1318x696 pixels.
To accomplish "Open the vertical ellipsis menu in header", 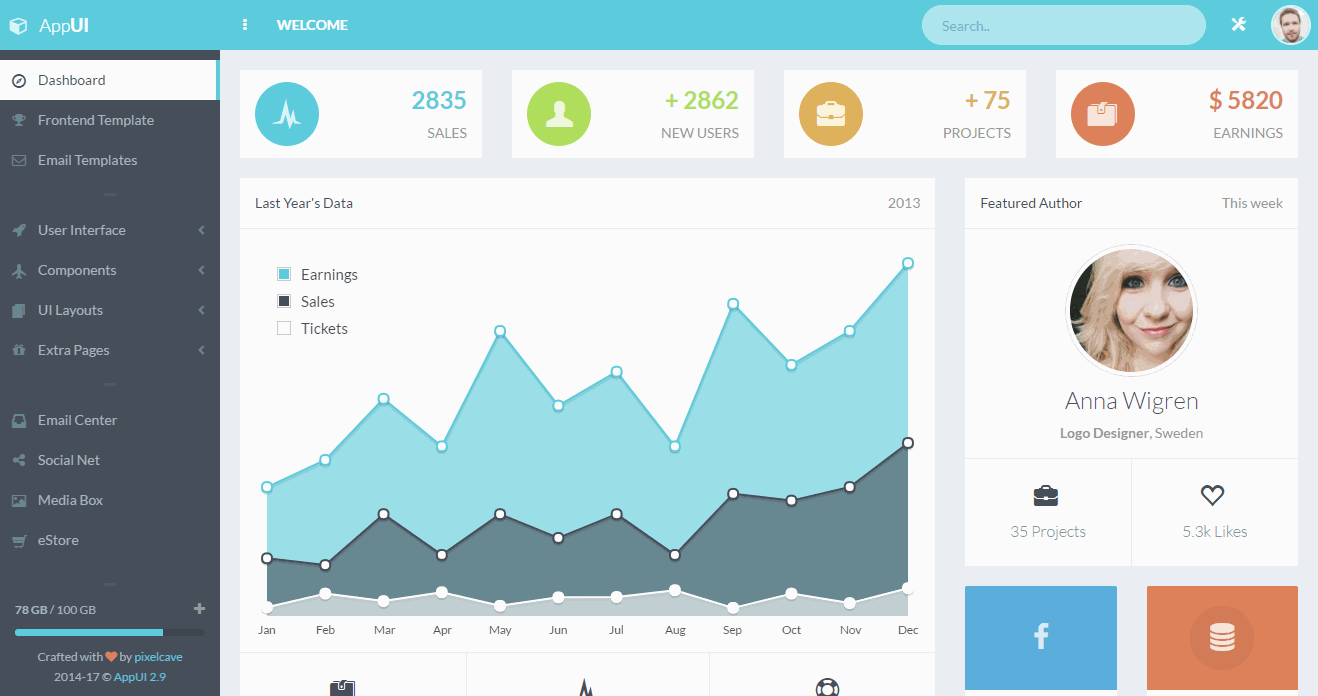I will coord(245,25).
